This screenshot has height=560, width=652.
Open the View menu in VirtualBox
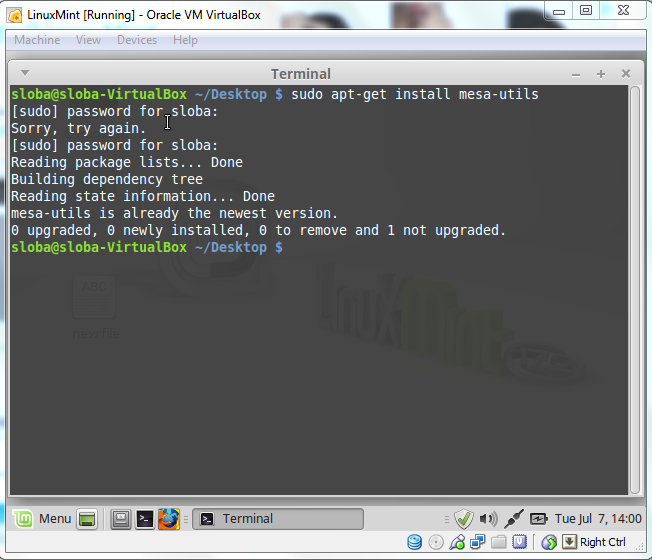click(88, 40)
